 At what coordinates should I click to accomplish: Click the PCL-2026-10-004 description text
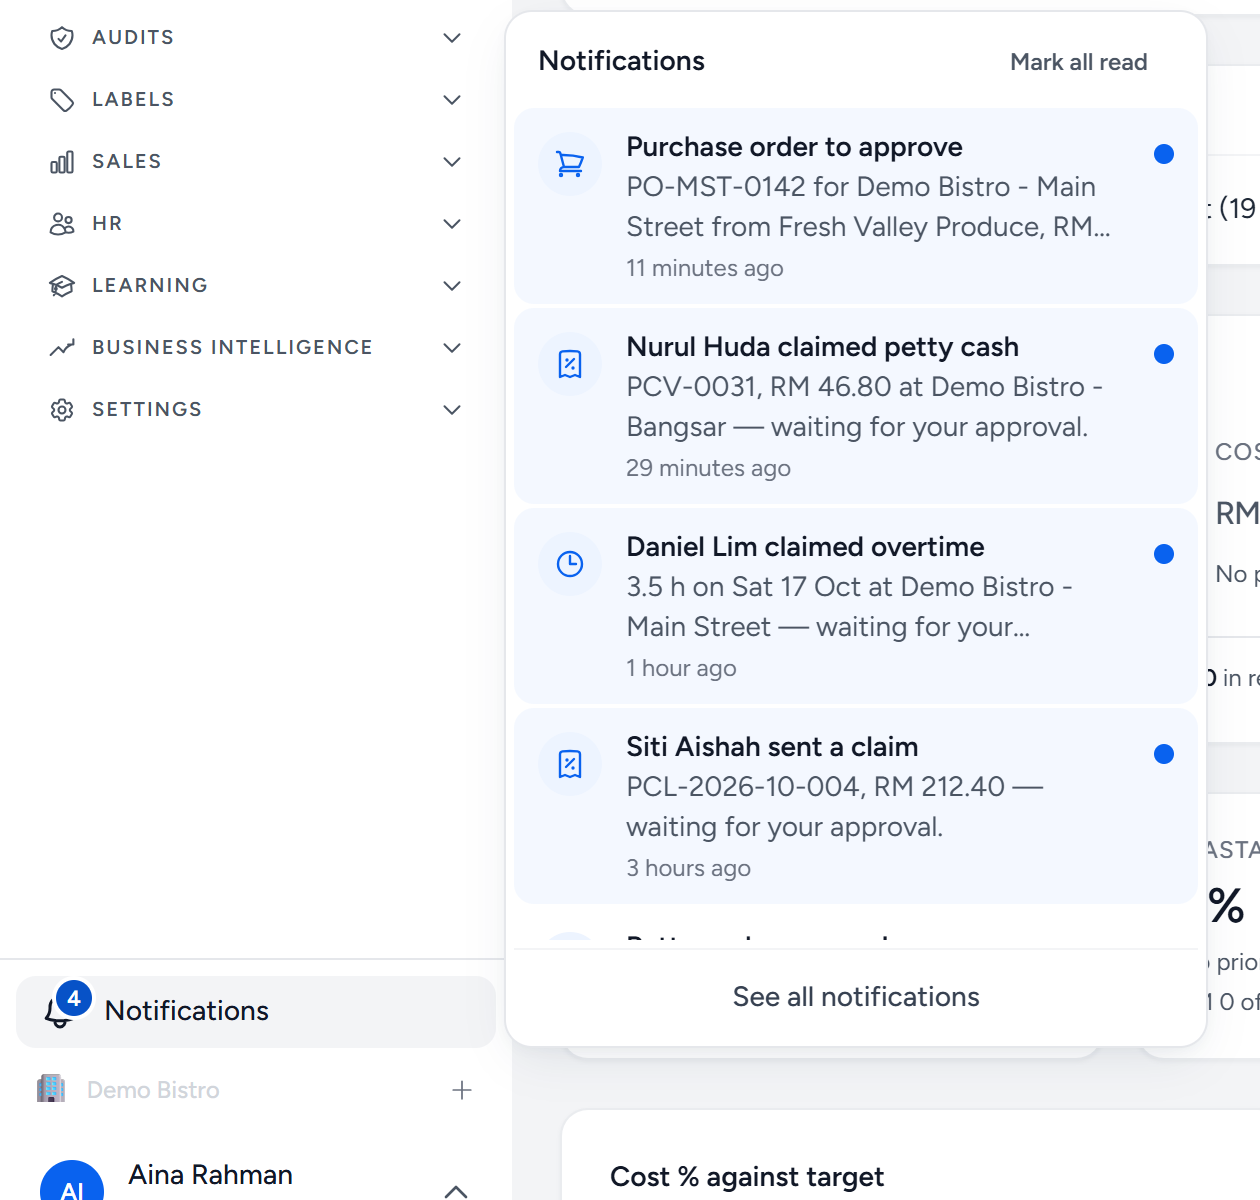pyautogui.click(x=835, y=807)
